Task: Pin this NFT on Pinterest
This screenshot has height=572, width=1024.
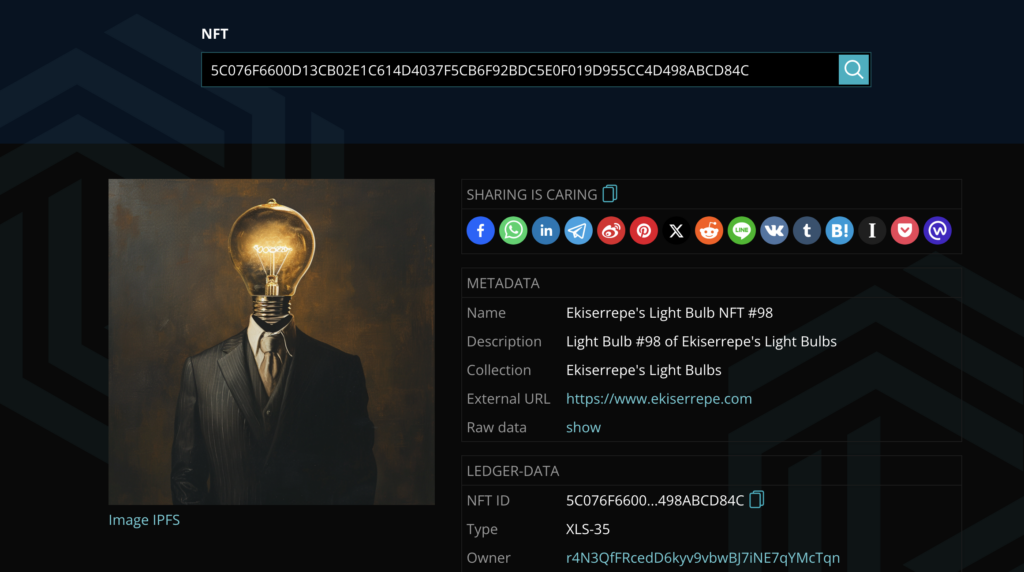Action: [644, 231]
